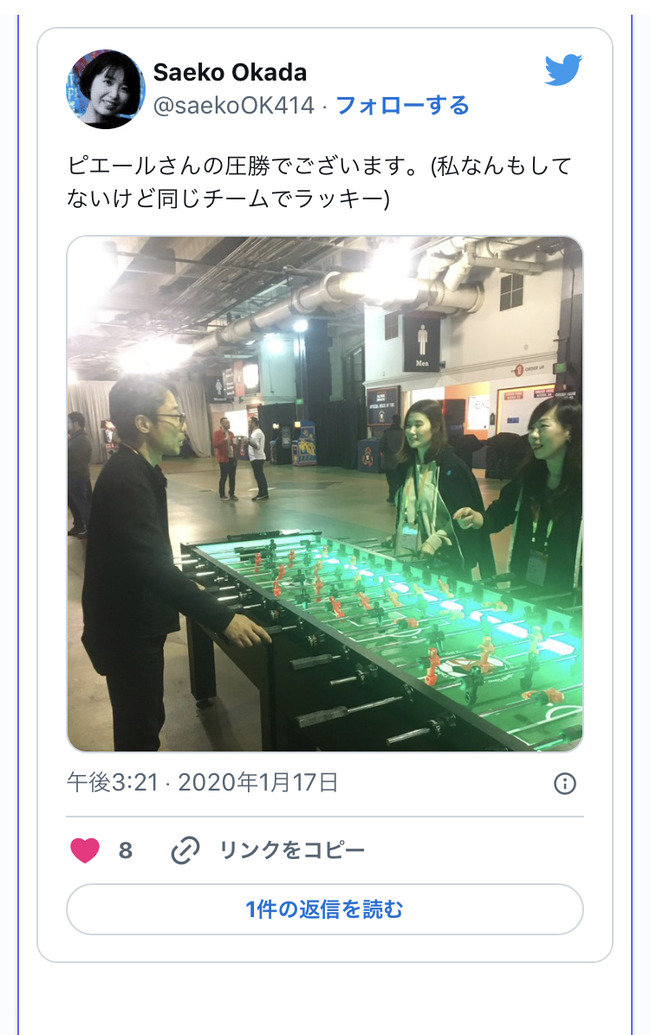650x1035 pixels.
Task: Select the リンクをコピー text
Action: [x=292, y=850]
